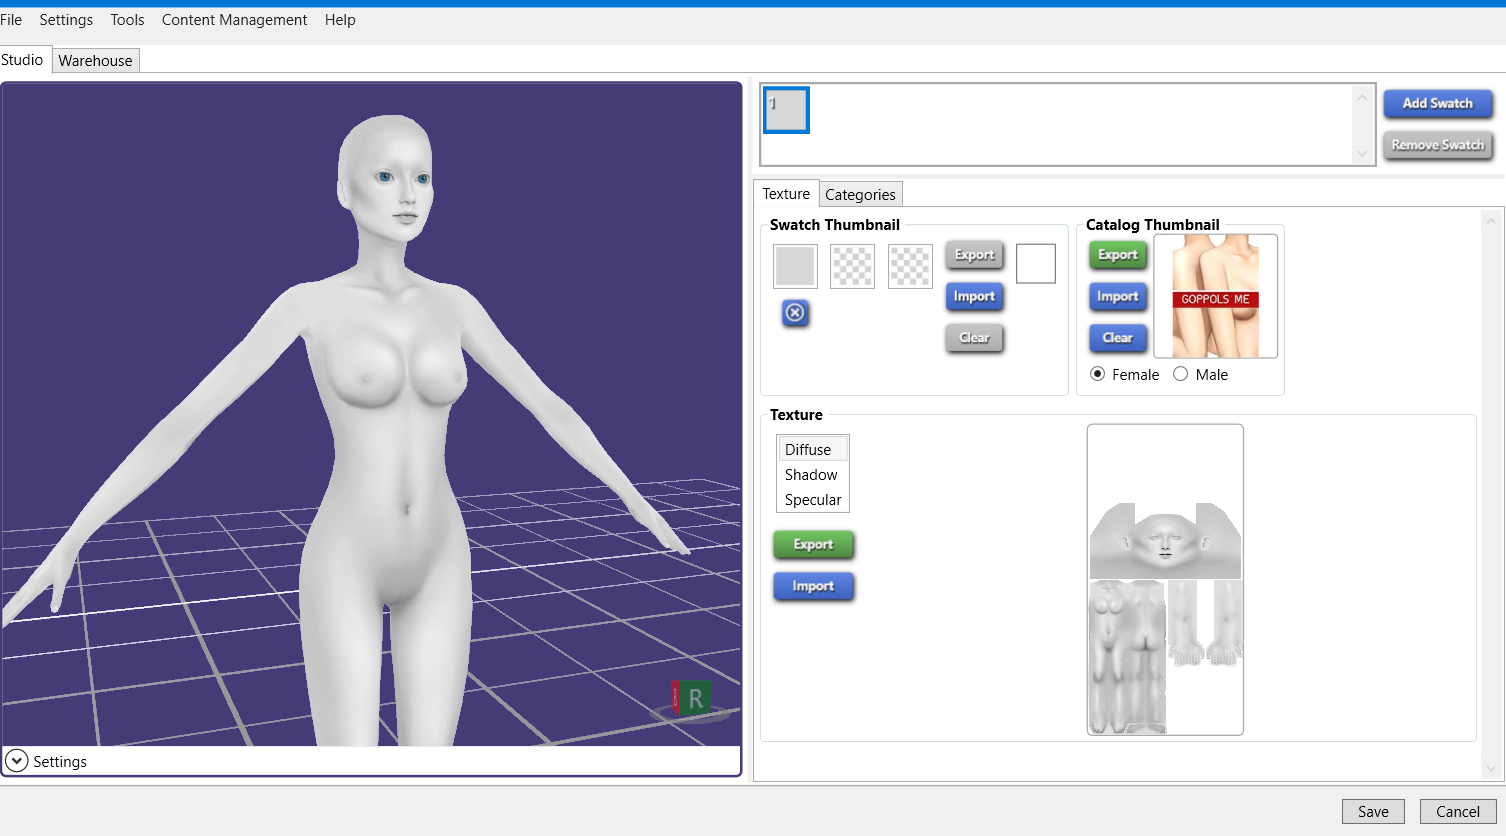Open the Help menu
1506x836 pixels.
340,20
